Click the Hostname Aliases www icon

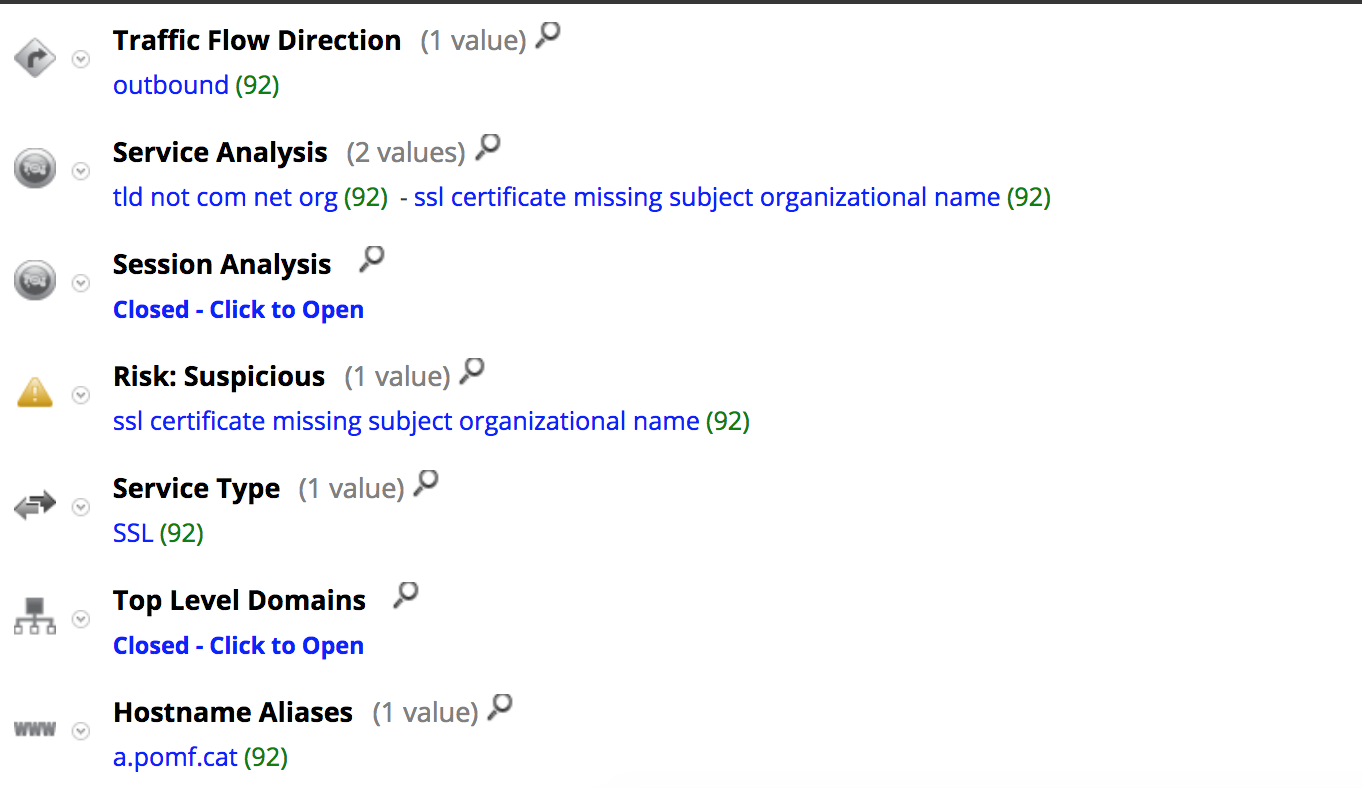(x=34, y=729)
